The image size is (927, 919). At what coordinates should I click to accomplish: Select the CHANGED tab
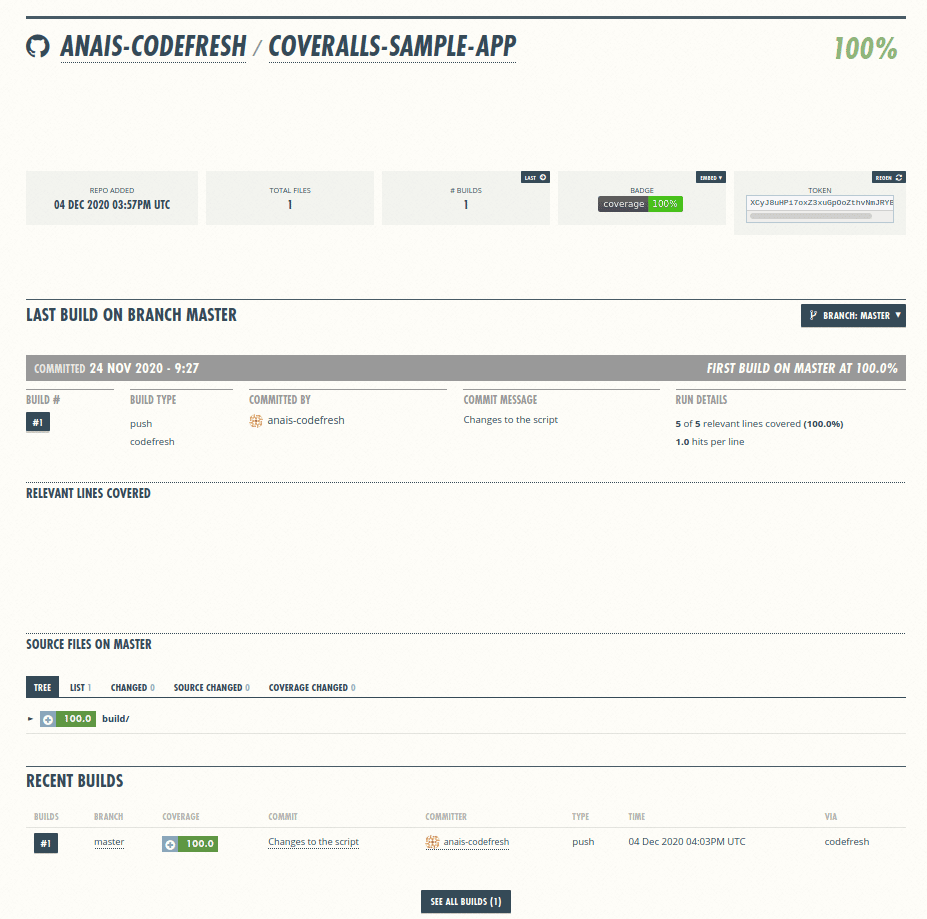click(130, 687)
